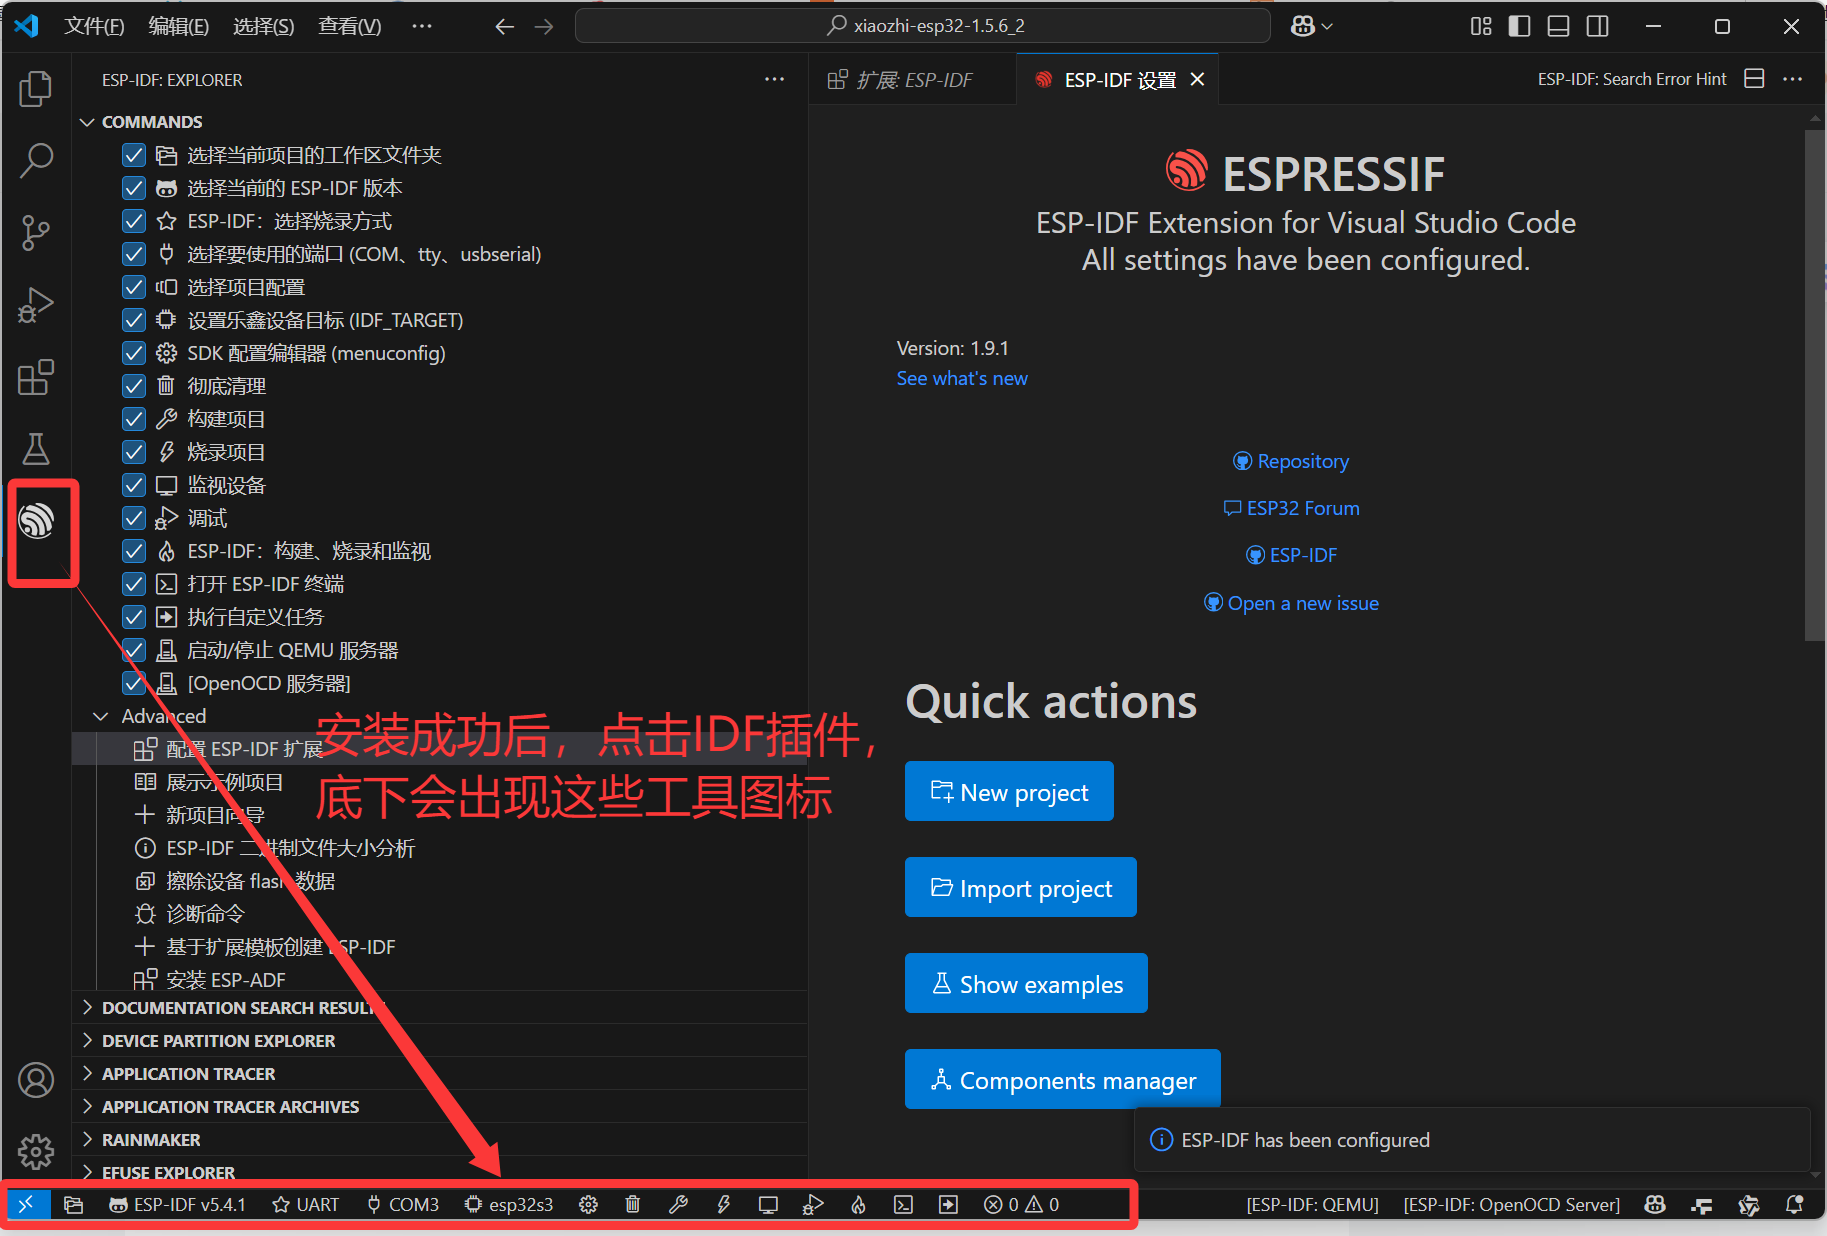Open Customize Layout in the title bar

(1481, 26)
